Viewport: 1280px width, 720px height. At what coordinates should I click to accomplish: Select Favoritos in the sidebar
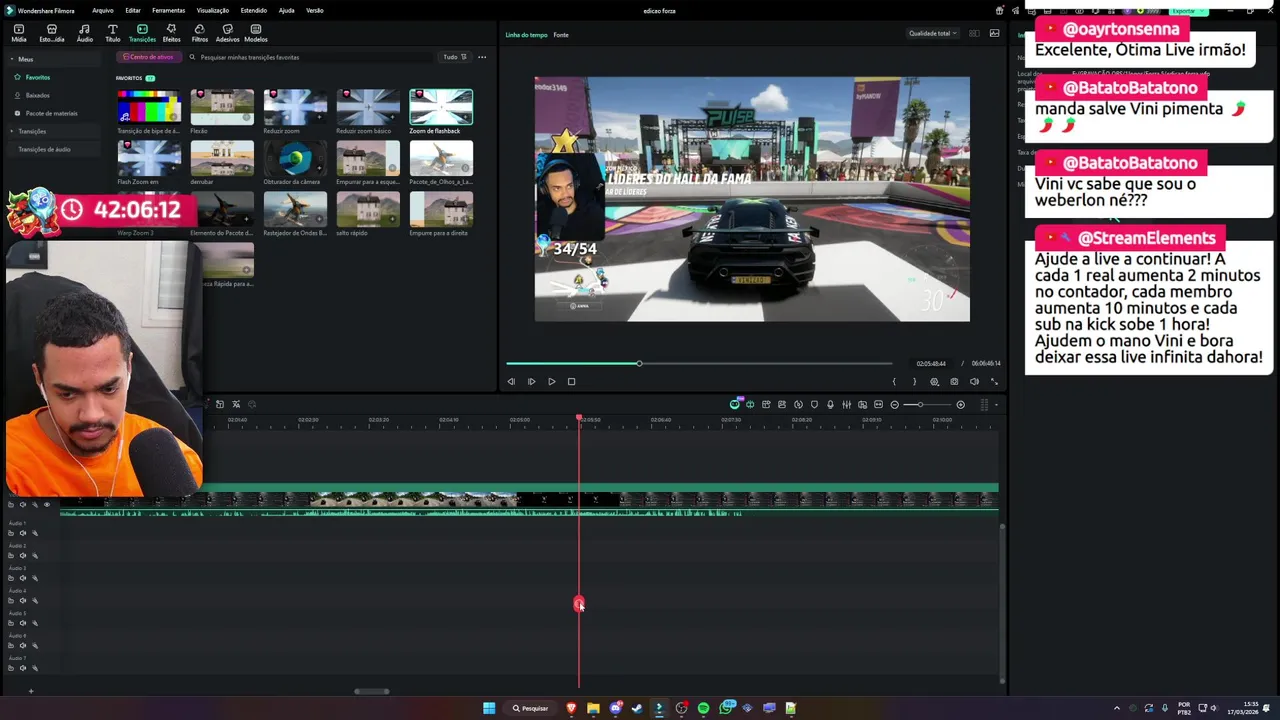click(37, 77)
